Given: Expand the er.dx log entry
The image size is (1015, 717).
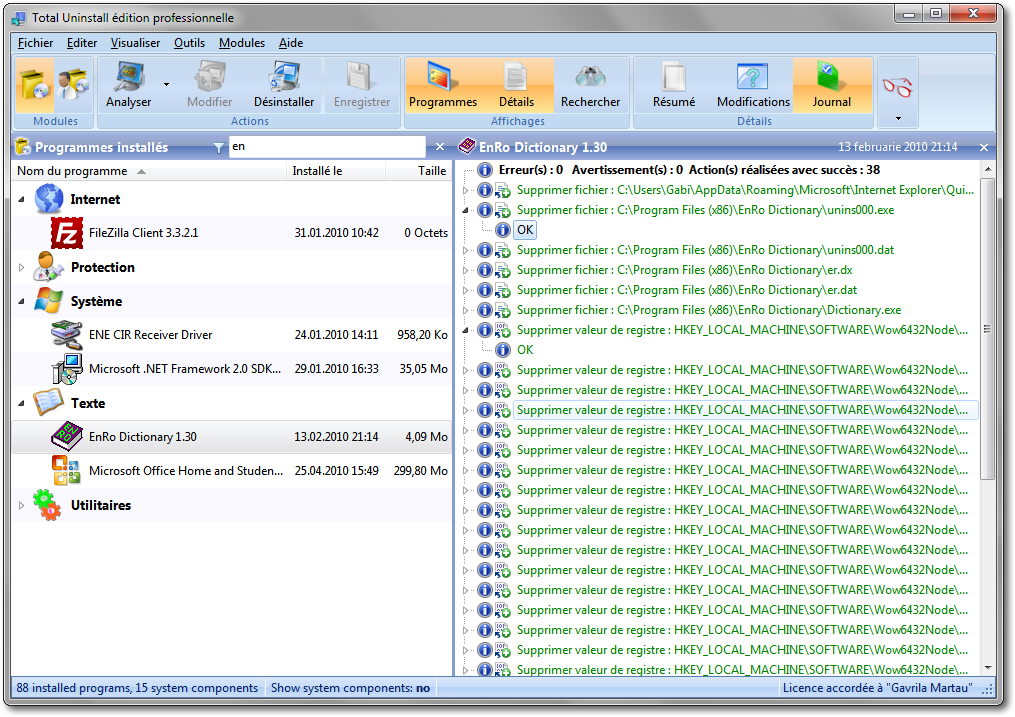Looking at the screenshot, I should click(x=465, y=270).
